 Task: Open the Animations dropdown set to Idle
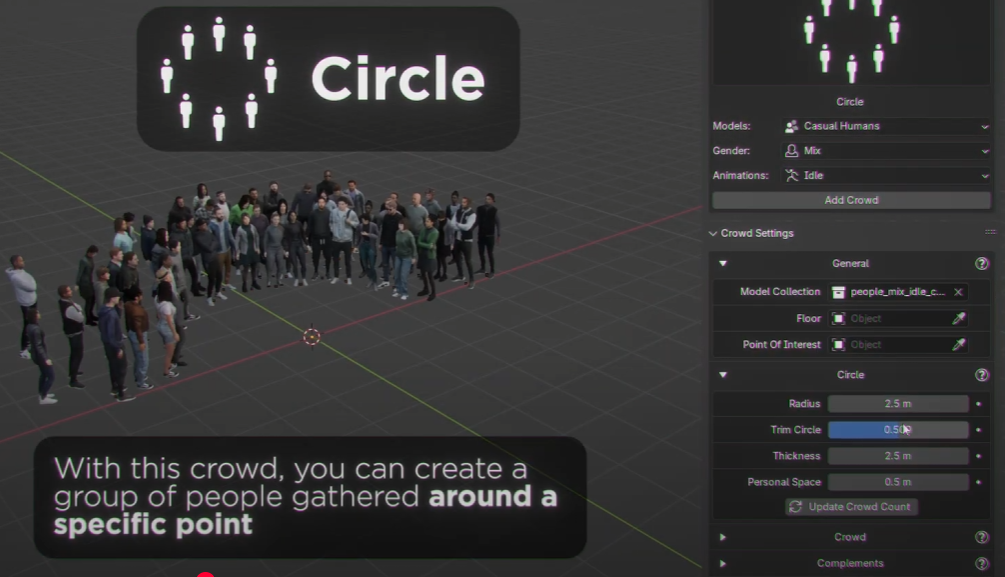(885, 175)
